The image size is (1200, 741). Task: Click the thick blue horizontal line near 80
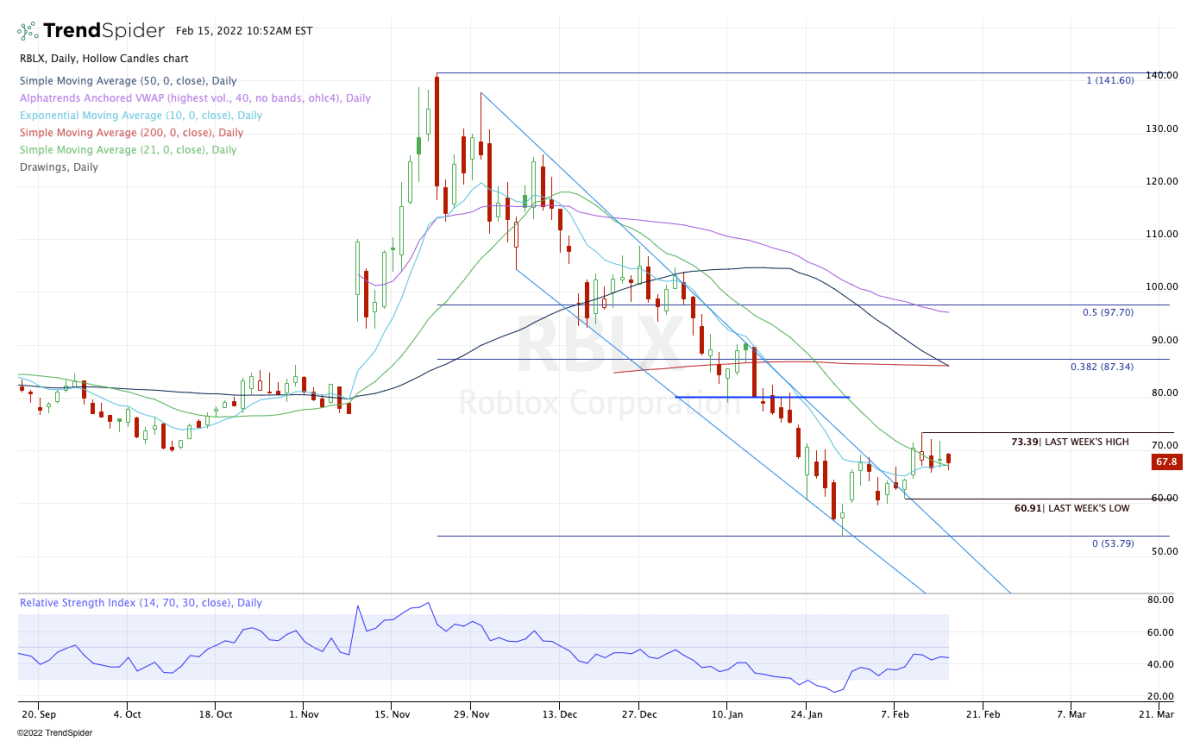coord(762,397)
